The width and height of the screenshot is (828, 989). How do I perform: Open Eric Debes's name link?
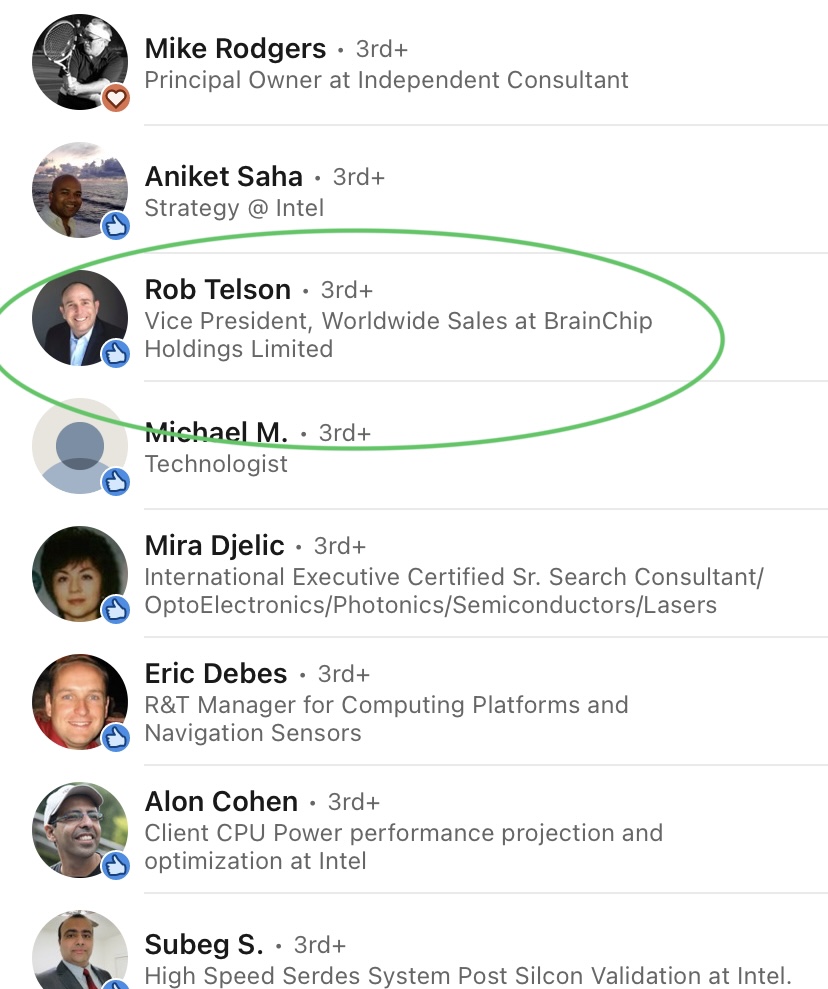(x=215, y=674)
